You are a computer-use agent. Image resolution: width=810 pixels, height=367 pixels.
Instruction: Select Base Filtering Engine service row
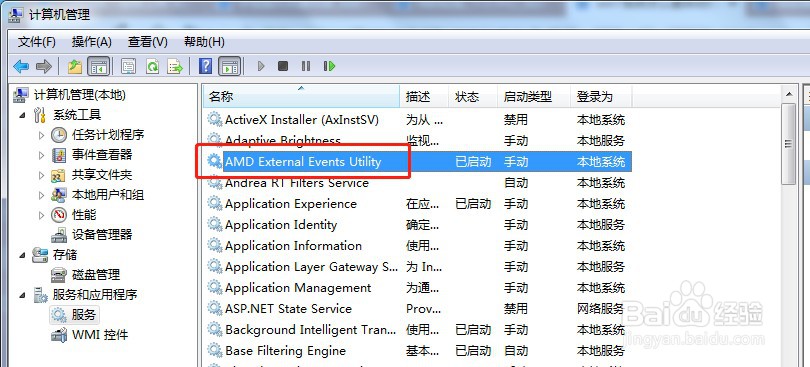tap(418, 350)
